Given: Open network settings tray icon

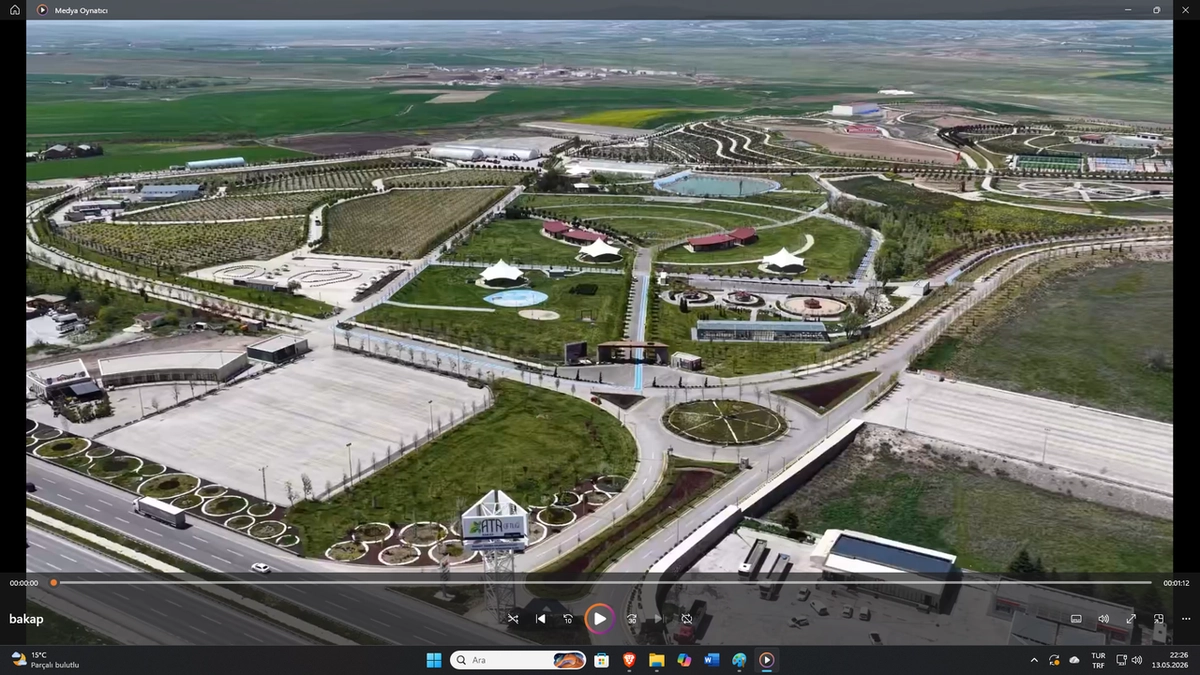Looking at the screenshot, I should (1122, 660).
